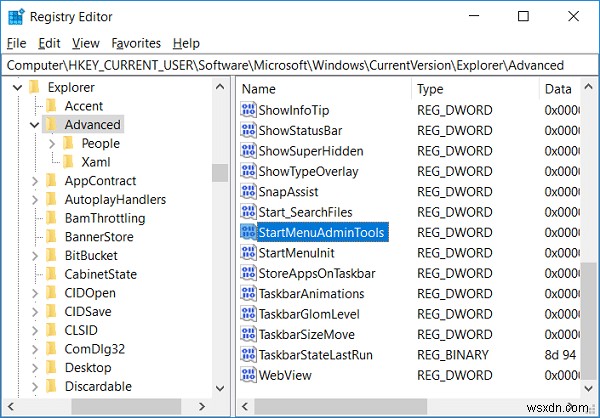Expand the CIDSave key
600x418 pixels.
click(35, 312)
